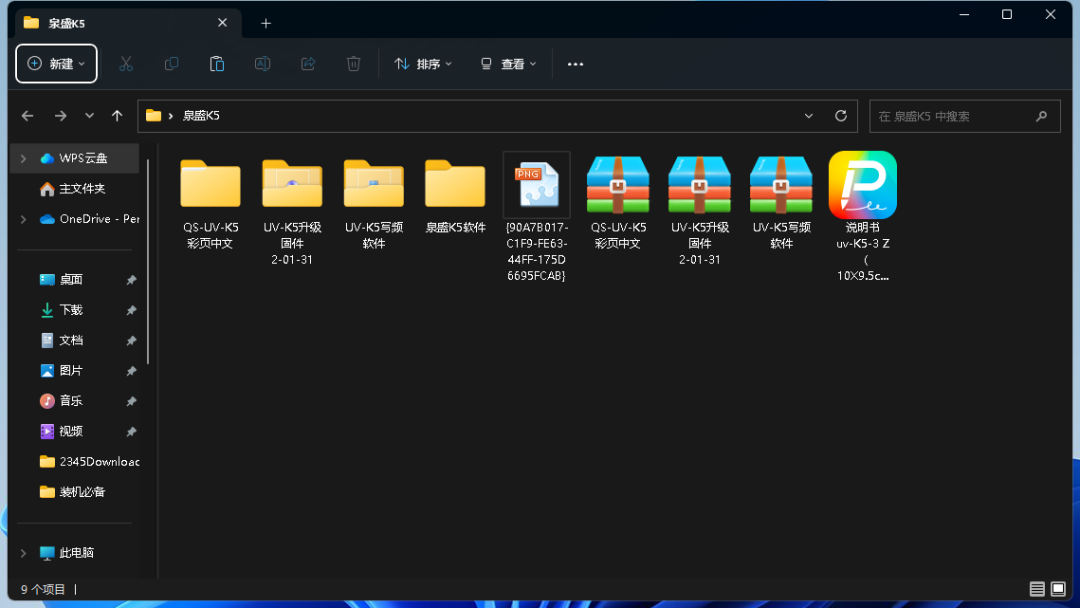This screenshot has width=1080, height=608.
Task: Open a new tab with the plus button
Action: (x=266, y=23)
